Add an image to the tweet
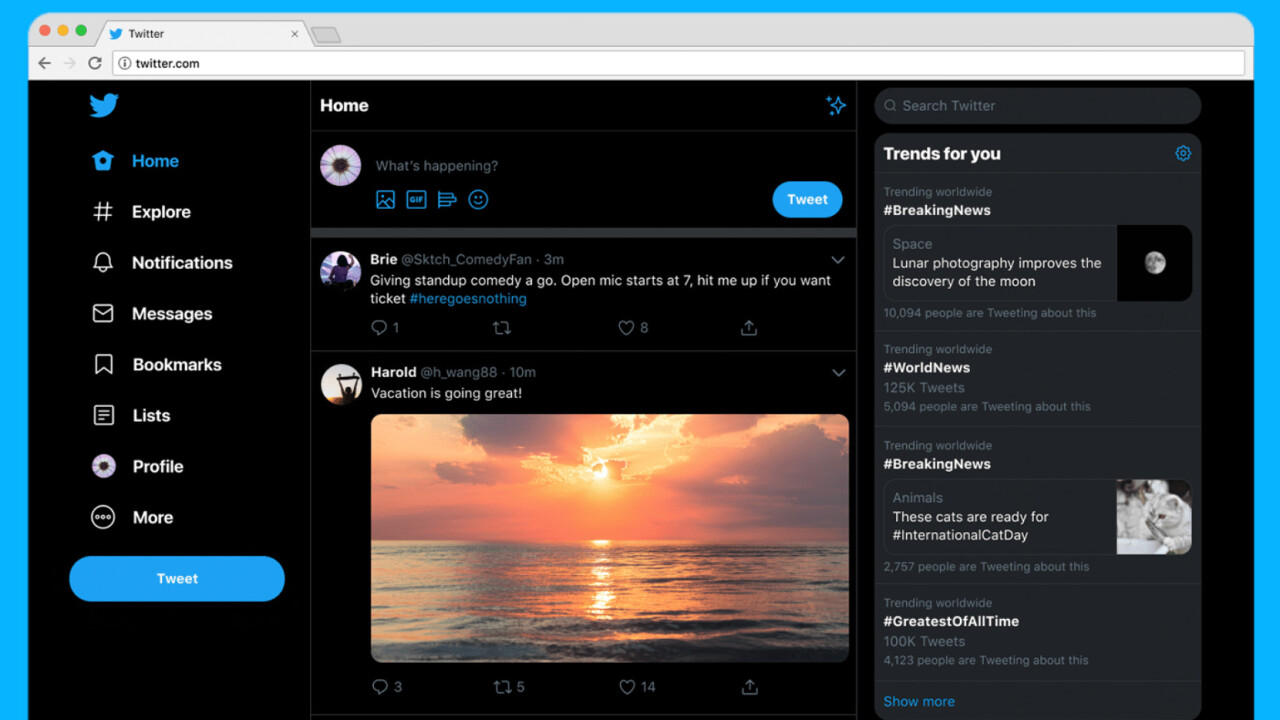The width and height of the screenshot is (1280, 720). pyautogui.click(x=385, y=200)
